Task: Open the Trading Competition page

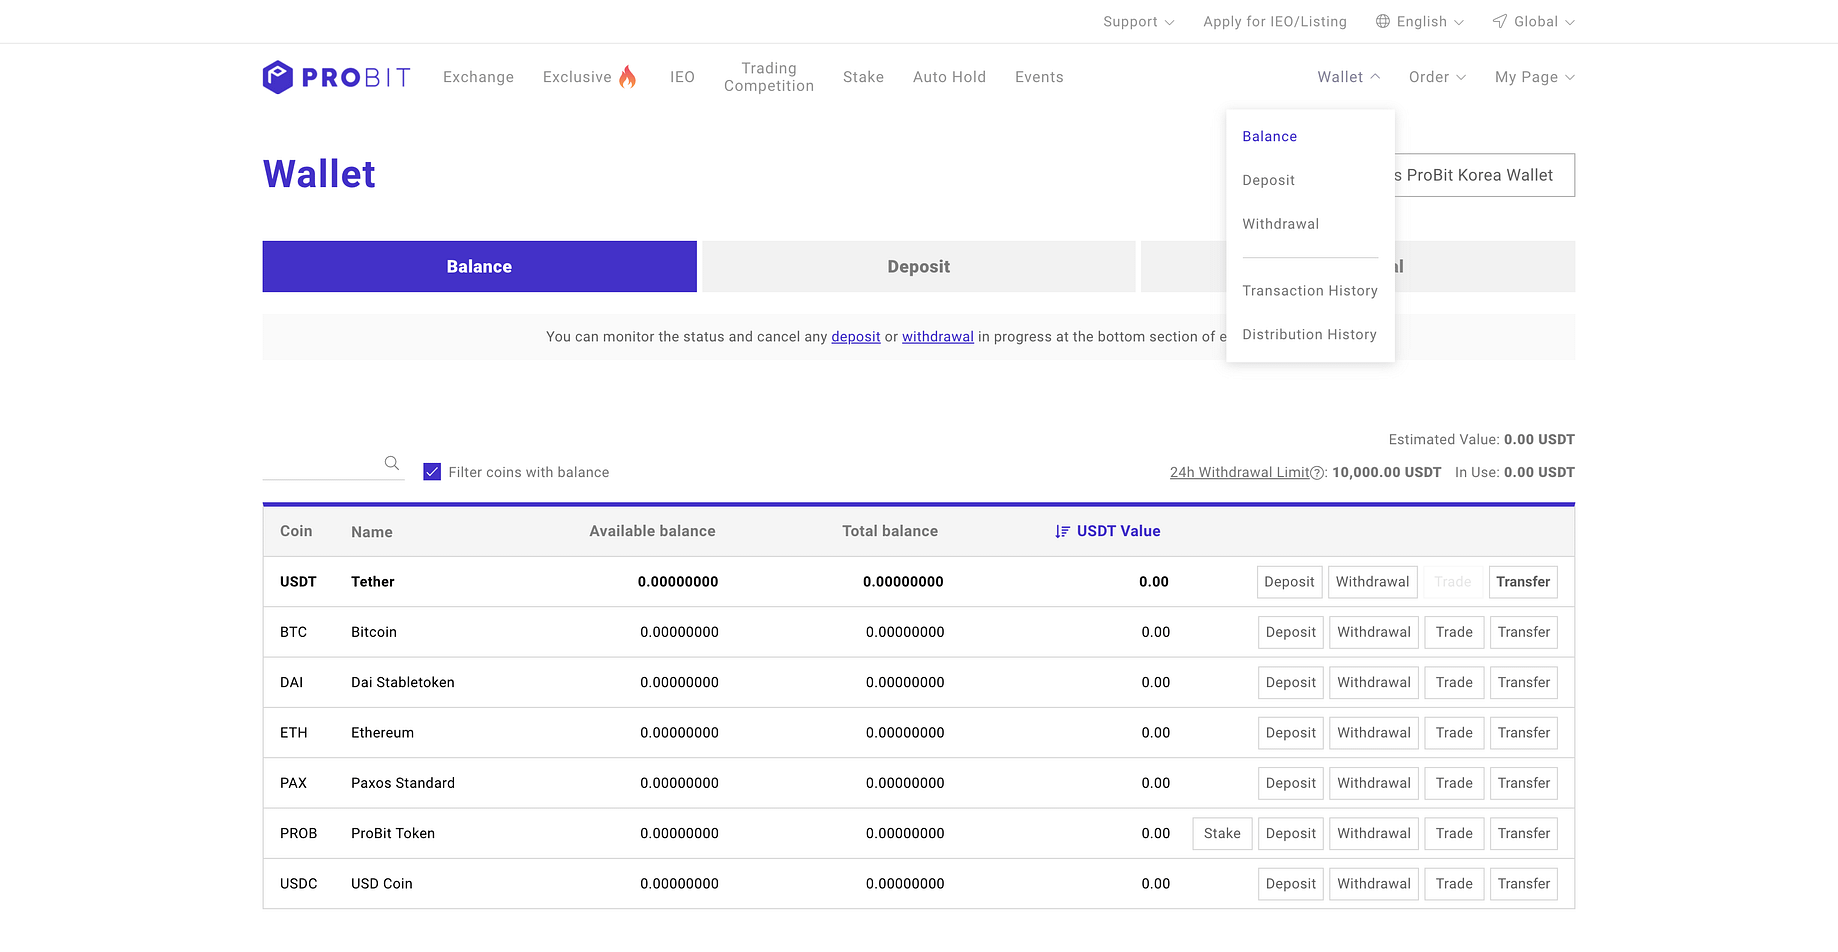Action: click(x=768, y=77)
